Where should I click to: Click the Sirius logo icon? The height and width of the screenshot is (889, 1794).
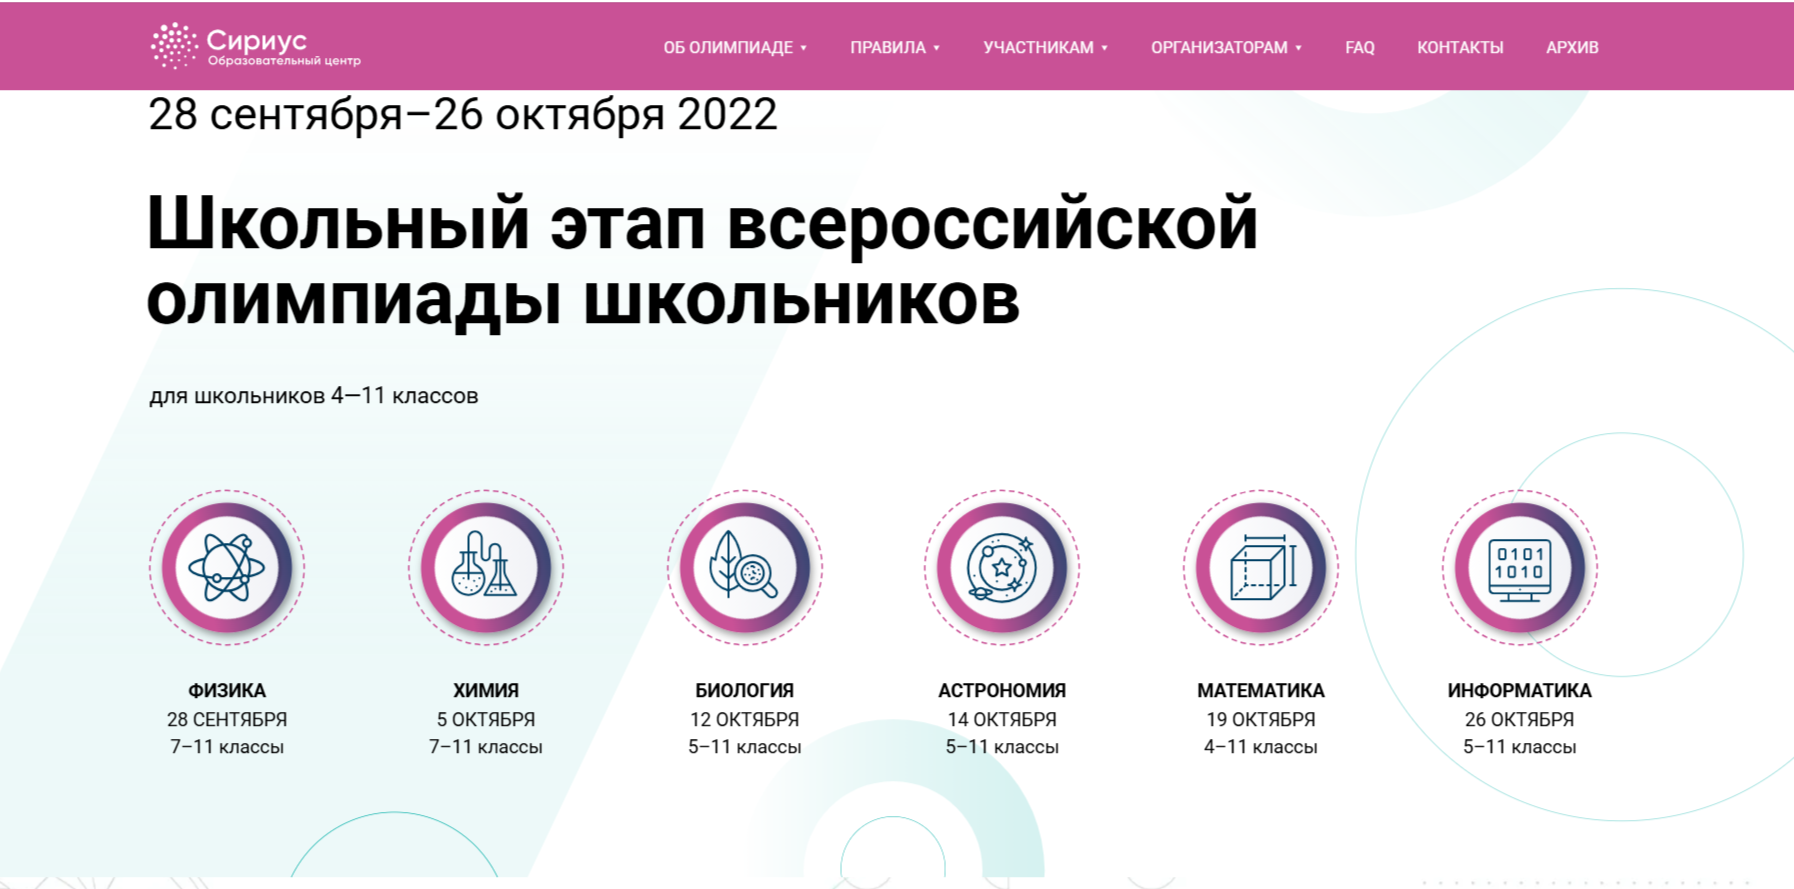[174, 46]
